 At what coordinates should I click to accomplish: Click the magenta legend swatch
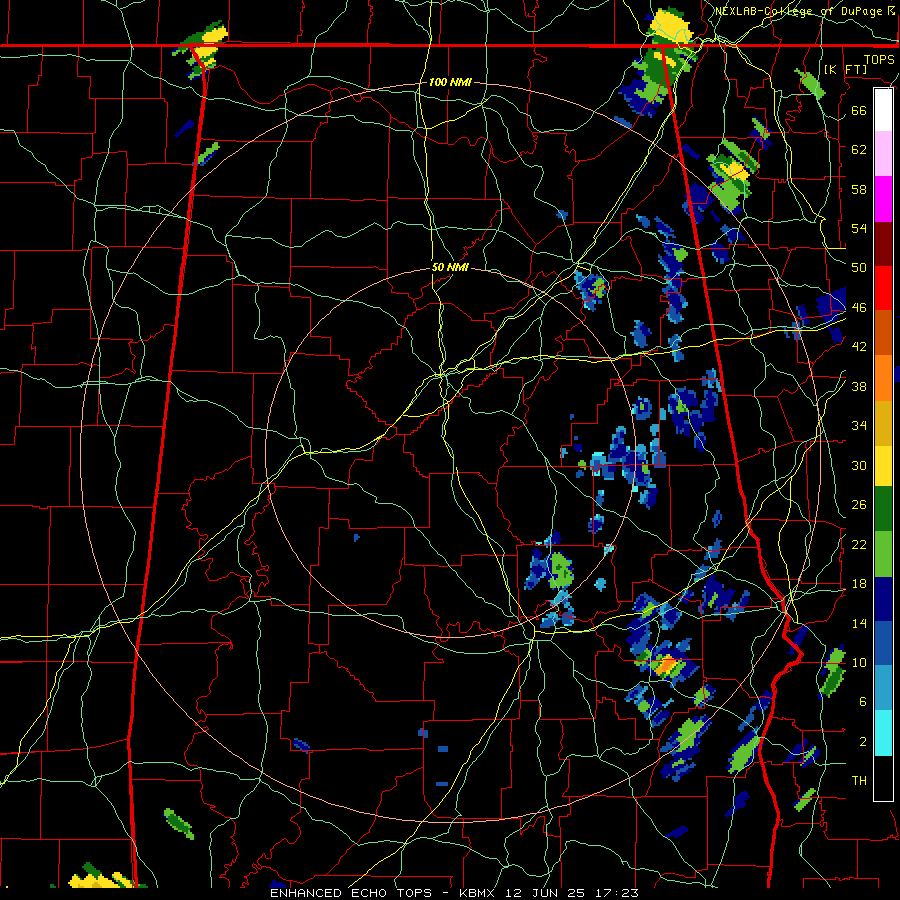click(883, 199)
